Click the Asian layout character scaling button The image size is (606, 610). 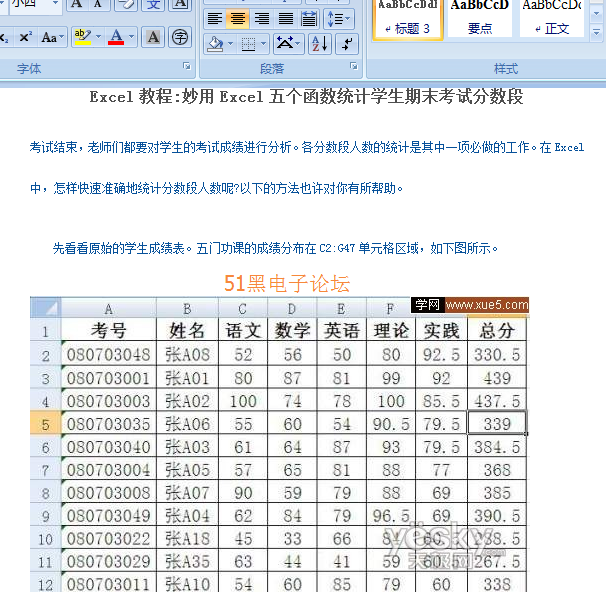click(x=288, y=44)
